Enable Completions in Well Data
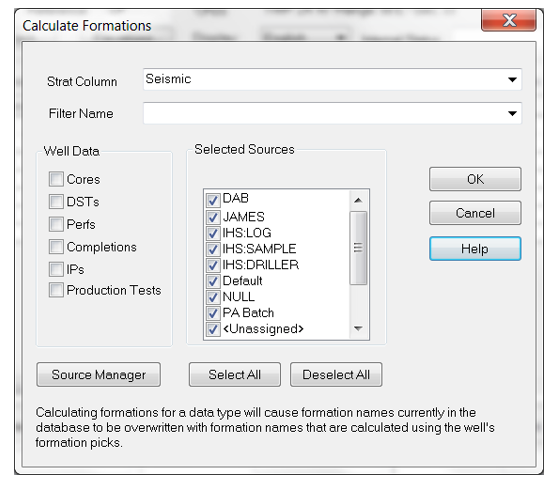This screenshot has width=556, height=481. (x=56, y=247)
